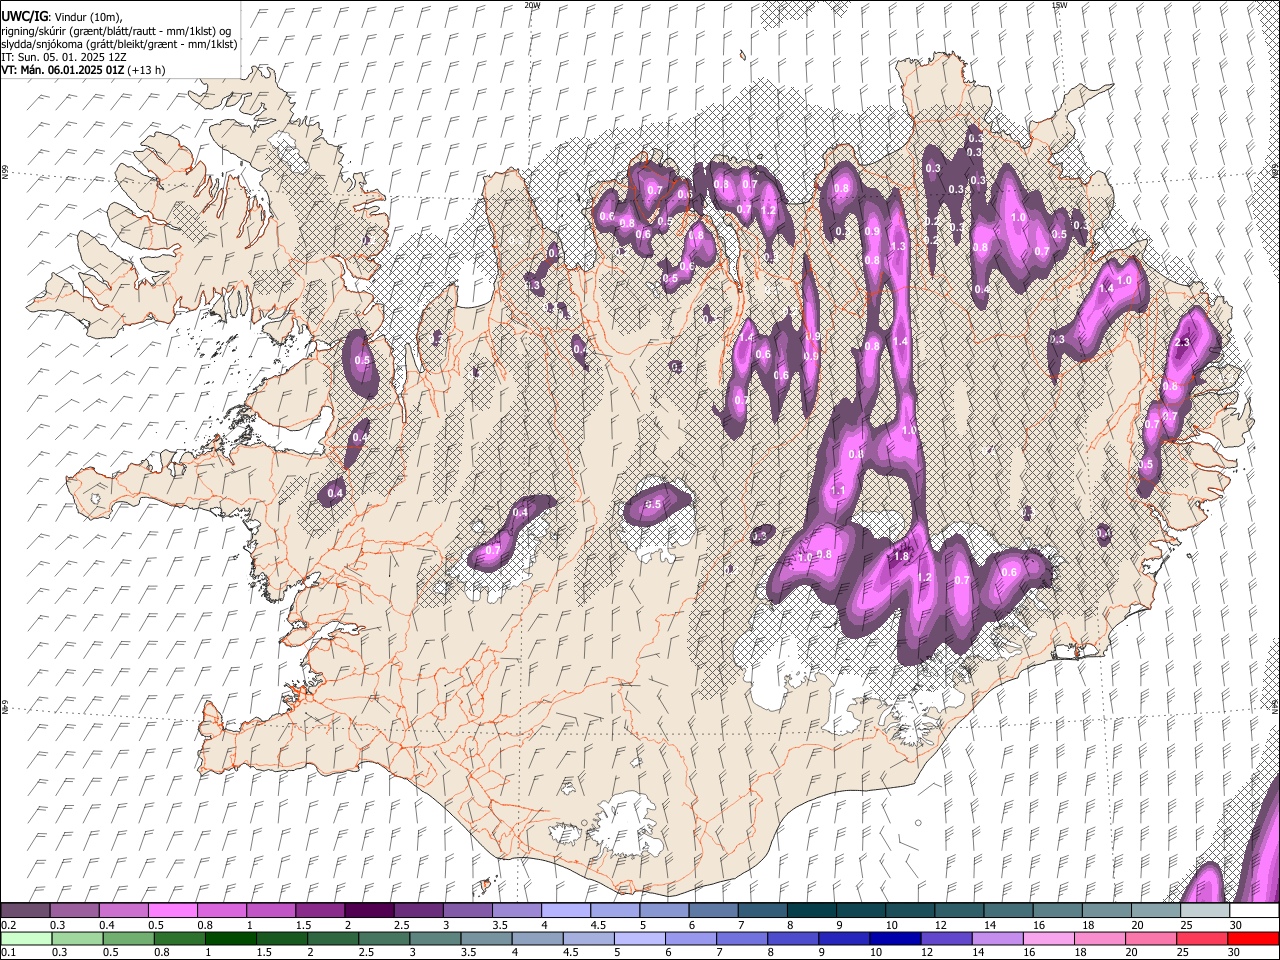Image resolution: width=1280 pixels, height=960 pixels.
Task: Select the "IT: Sun. 05. 01. 2025 12Z" line
Action: (64, 57)
